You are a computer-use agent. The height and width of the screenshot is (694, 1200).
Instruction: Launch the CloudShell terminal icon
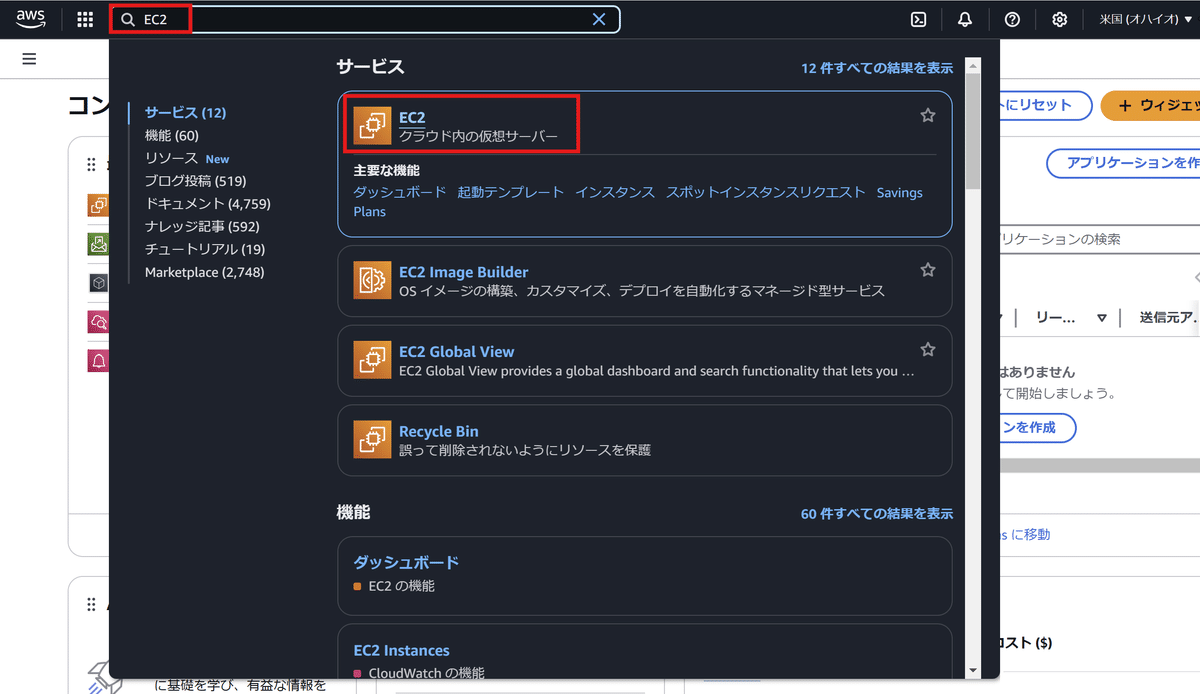918,18
